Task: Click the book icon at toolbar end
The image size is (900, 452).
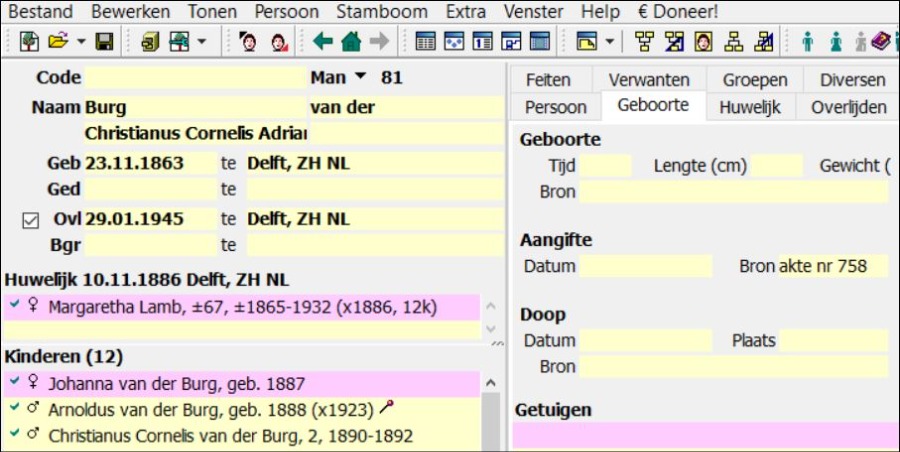Action: coord(879,42)
